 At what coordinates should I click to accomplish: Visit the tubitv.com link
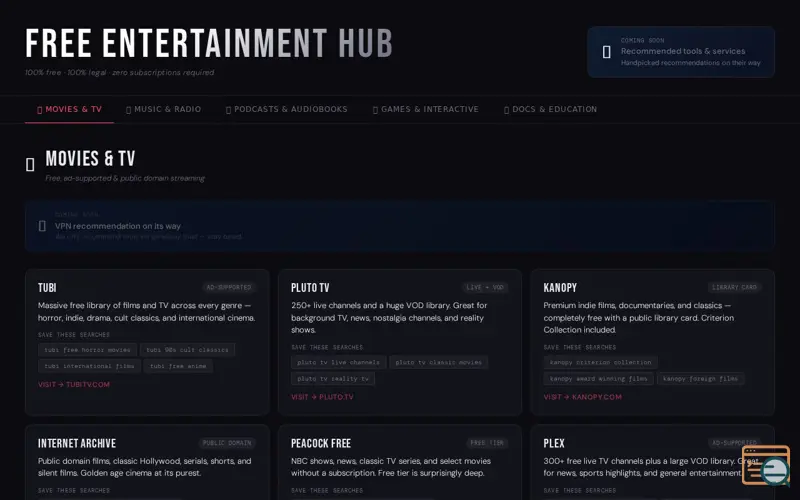tap(74, 385)
